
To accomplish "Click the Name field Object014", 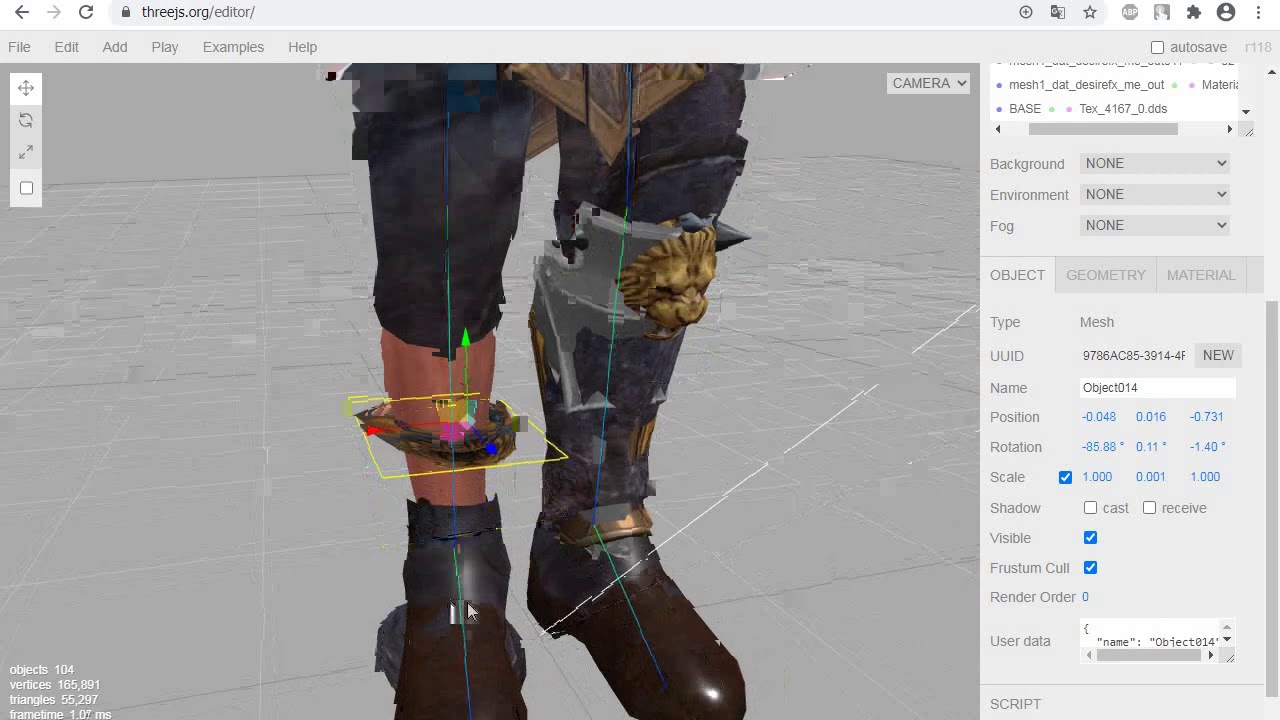I will point(1158,388).
